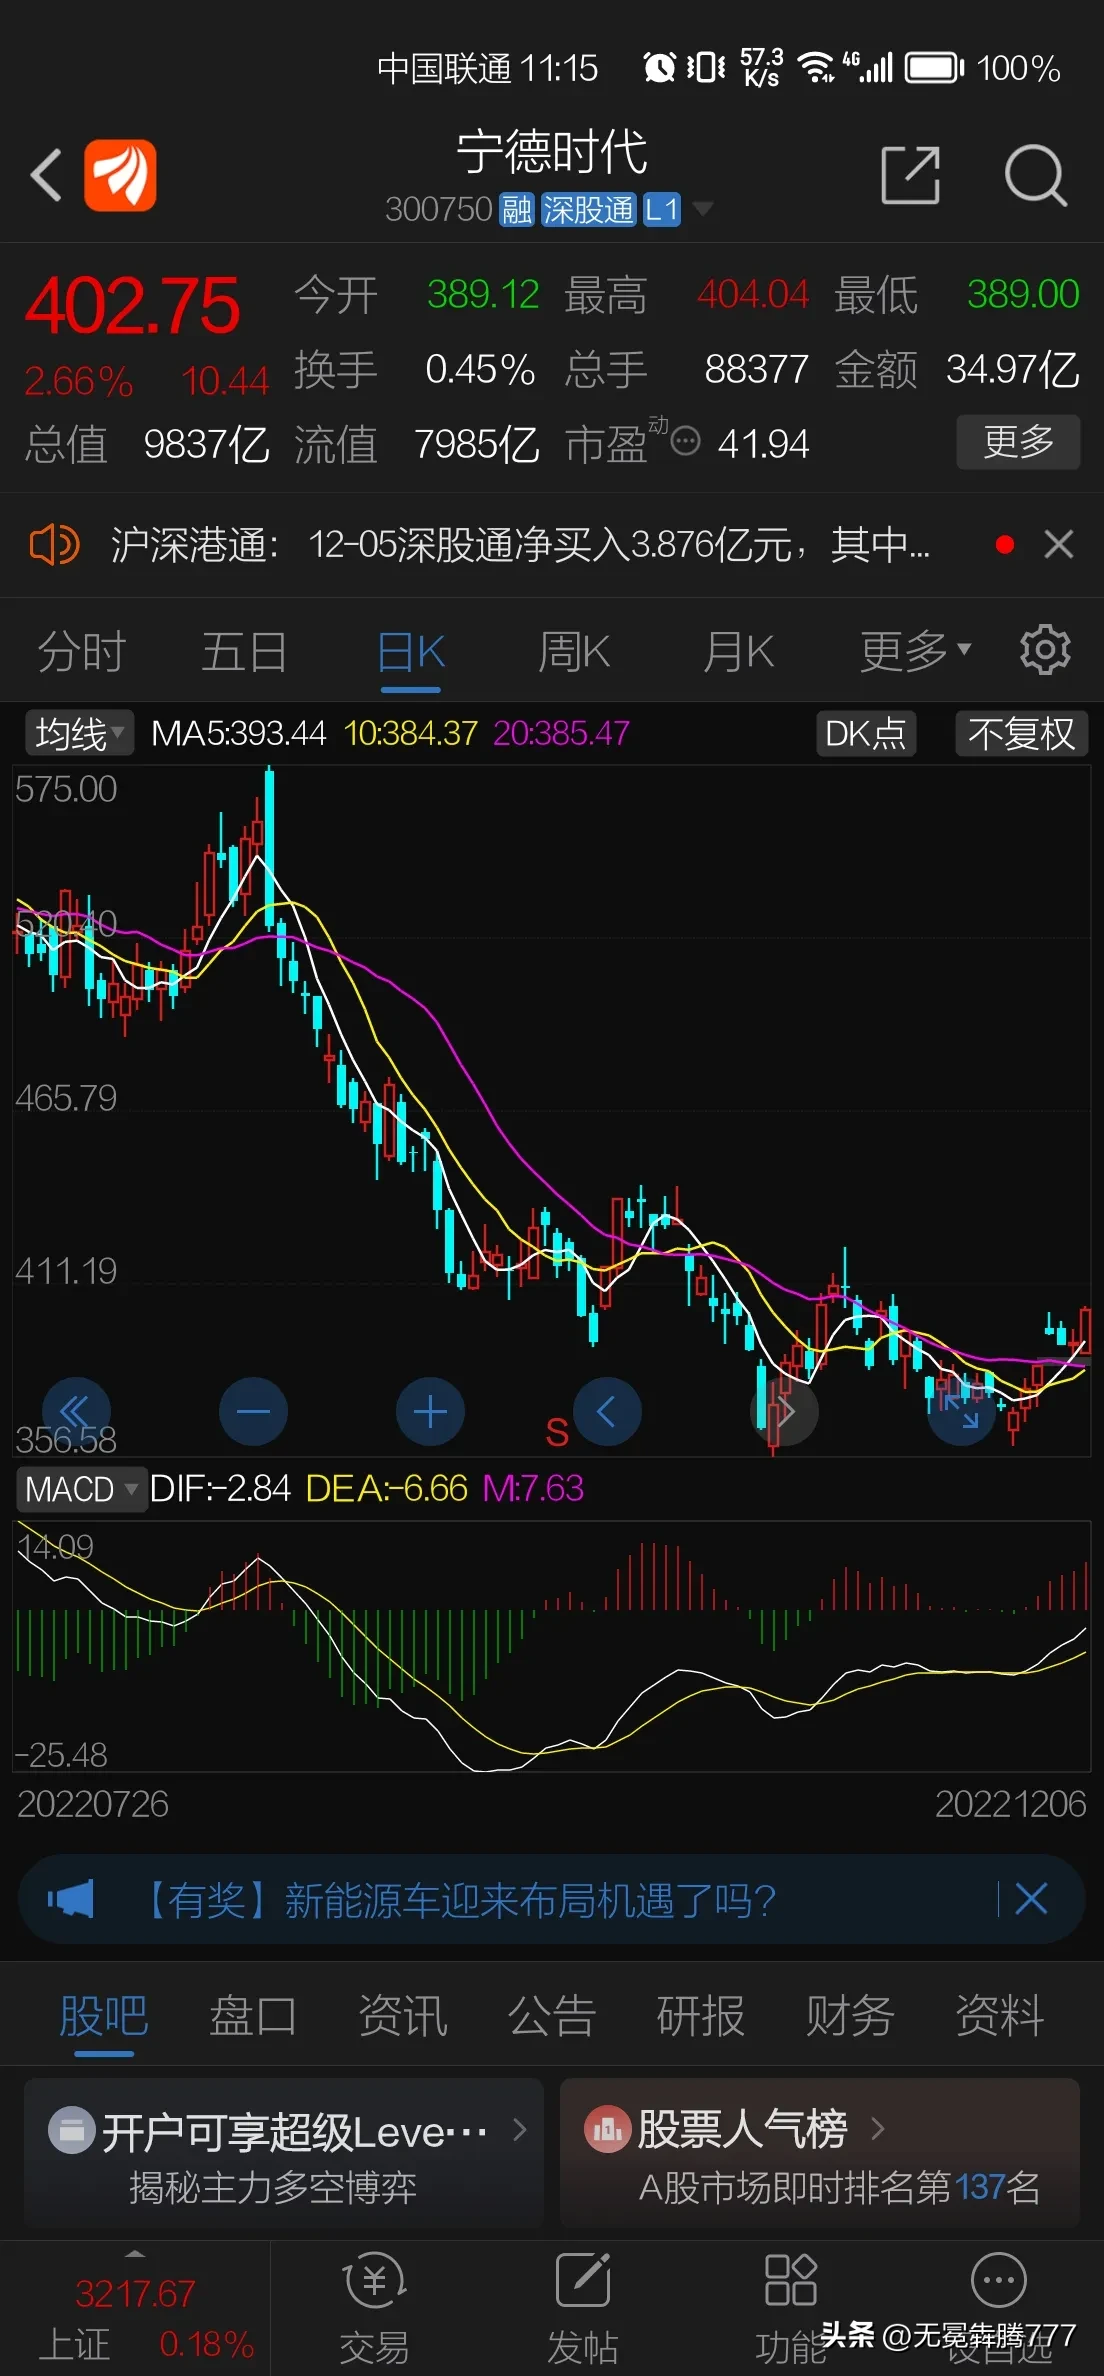Expand the 更多 chart period dropdown

click(915, 653)
